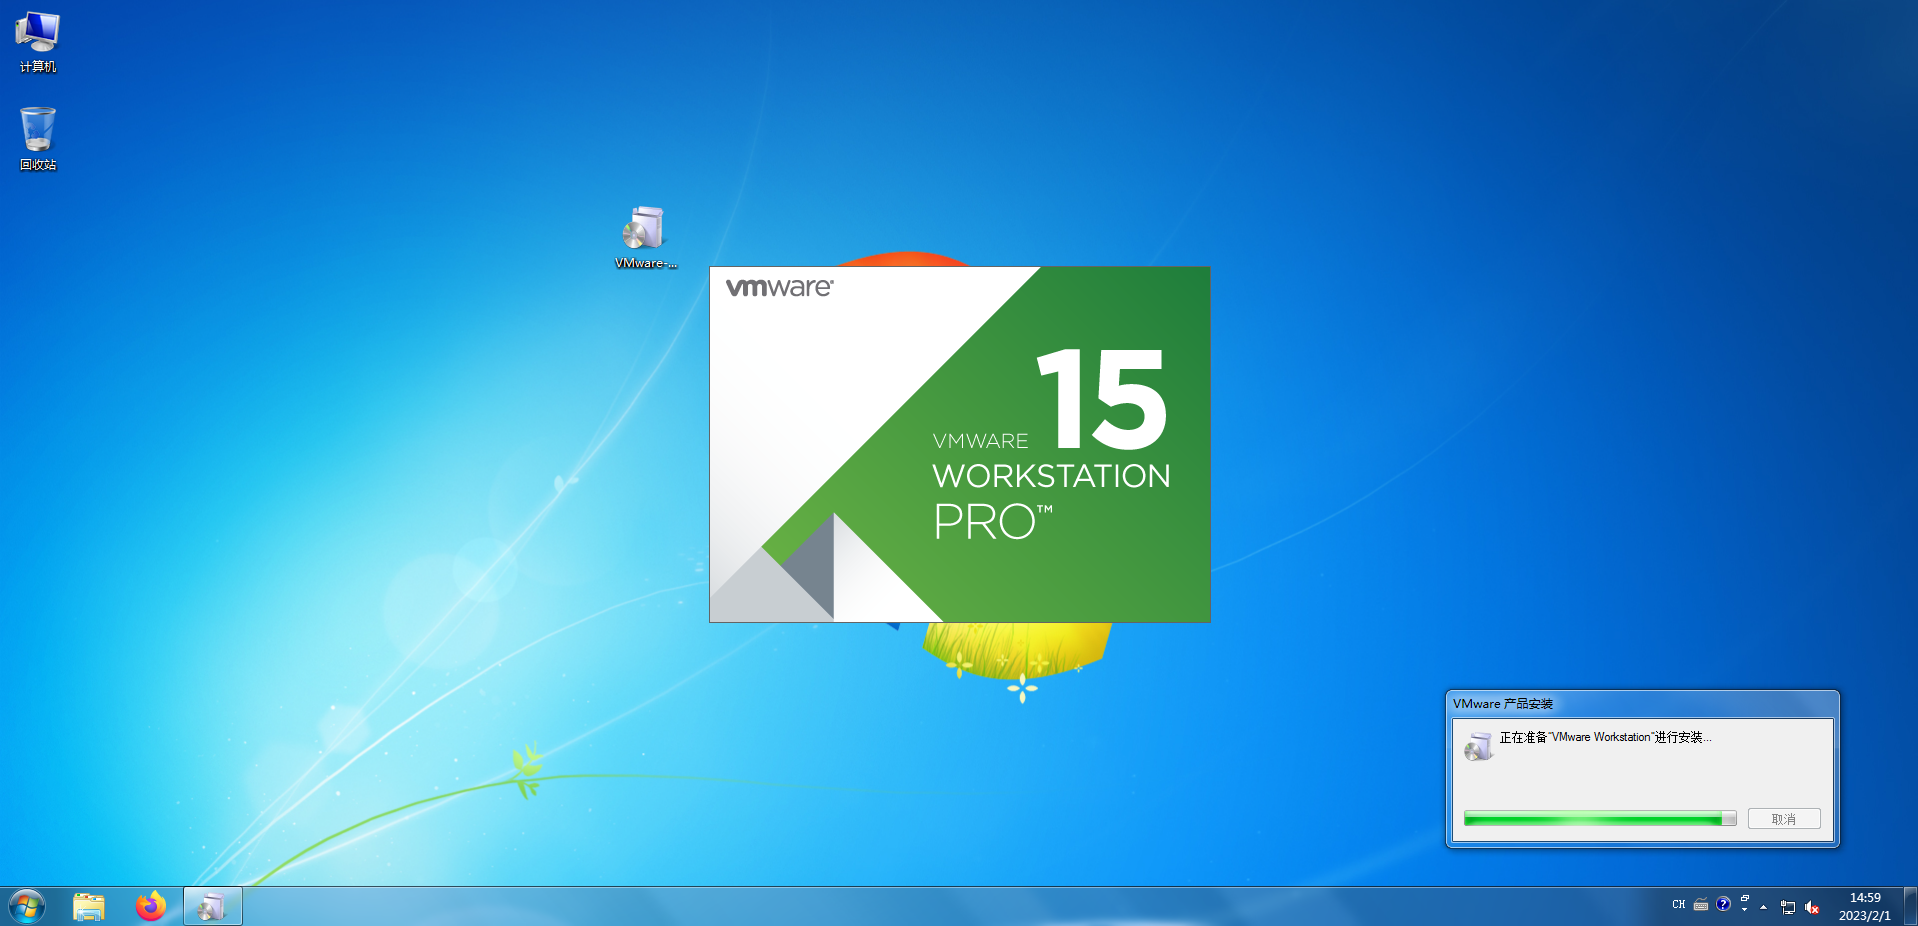This screenshot has height=926, width=1918.
Task: Click the VMware 产品安装 title bar
Action: pyautogui.click(x=1642, y=704)
